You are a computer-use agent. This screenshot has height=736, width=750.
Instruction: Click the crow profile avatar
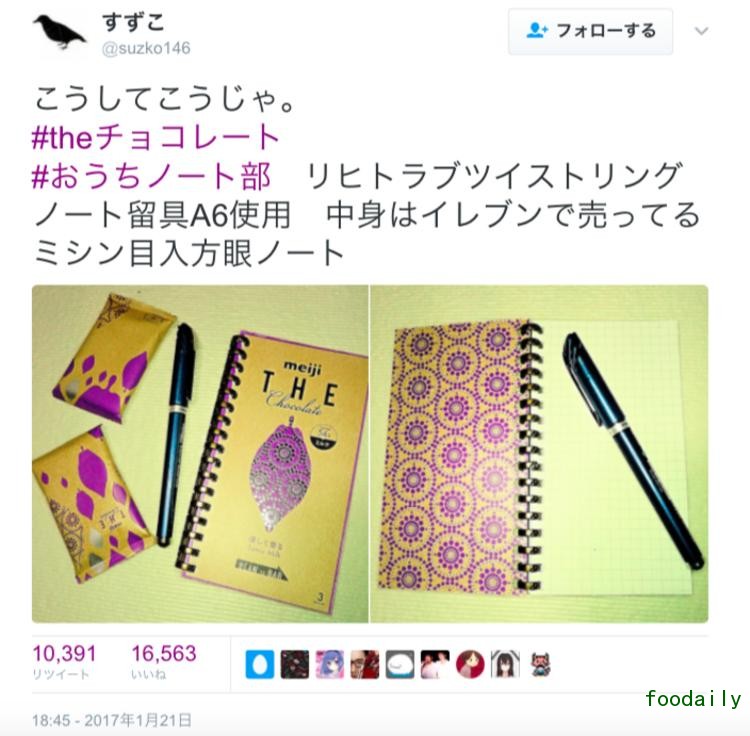pyautogui.click(x=59, y=33)
